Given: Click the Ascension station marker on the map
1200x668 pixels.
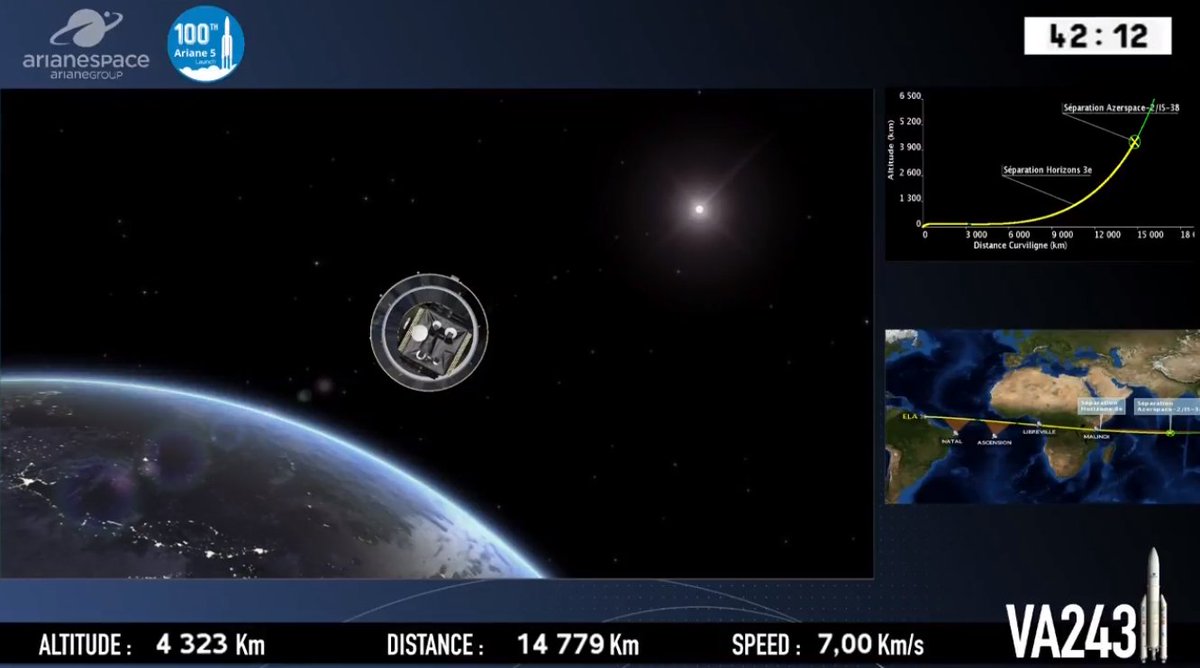Looking at the screenshot, I should (x=994, y=434).
